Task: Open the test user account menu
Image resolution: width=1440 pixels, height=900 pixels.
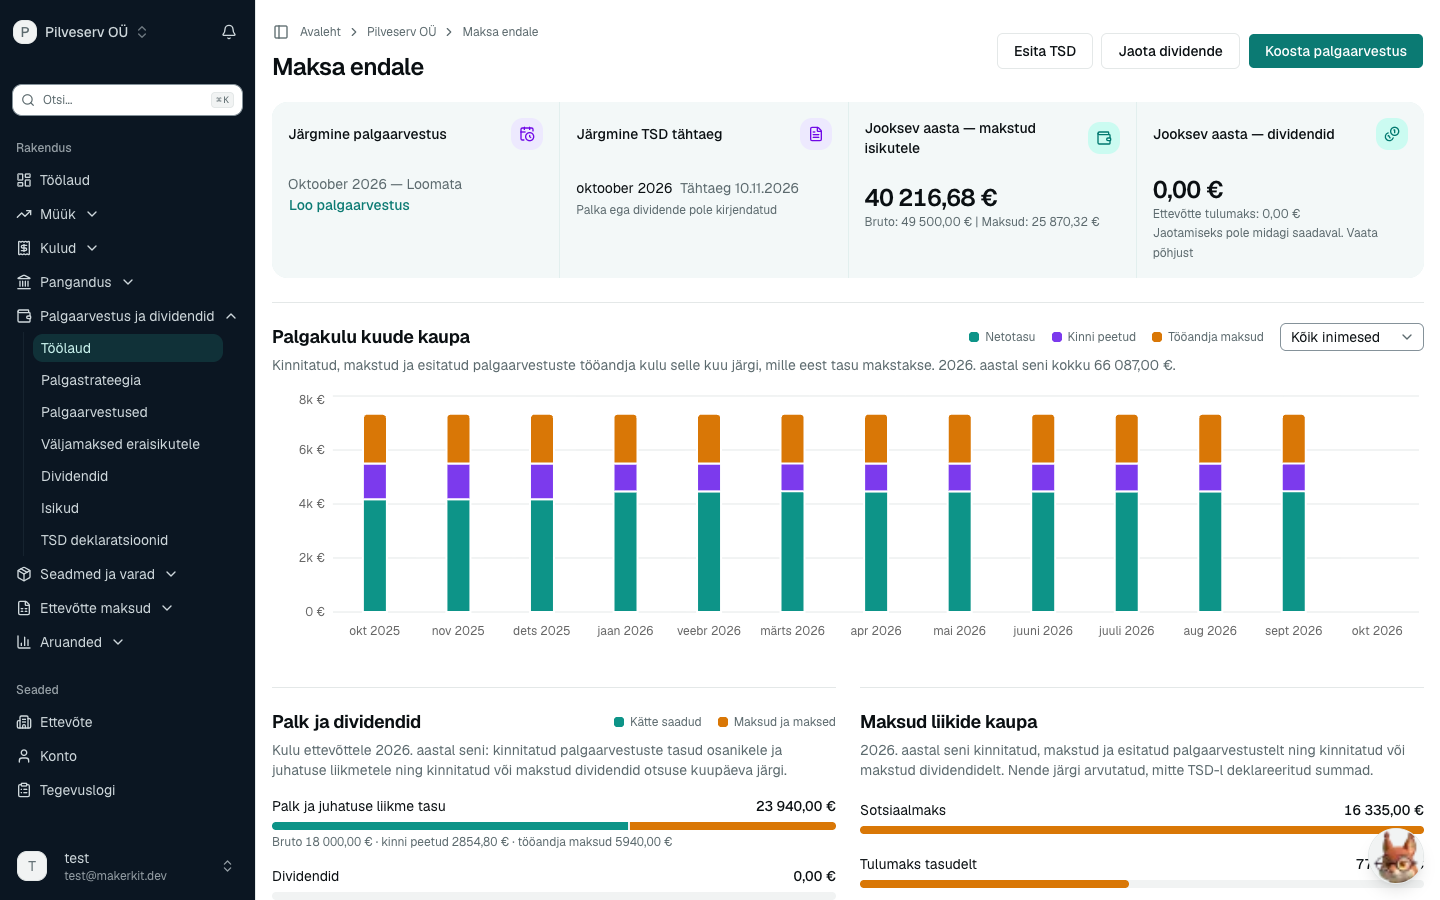Action: [127, 866]
